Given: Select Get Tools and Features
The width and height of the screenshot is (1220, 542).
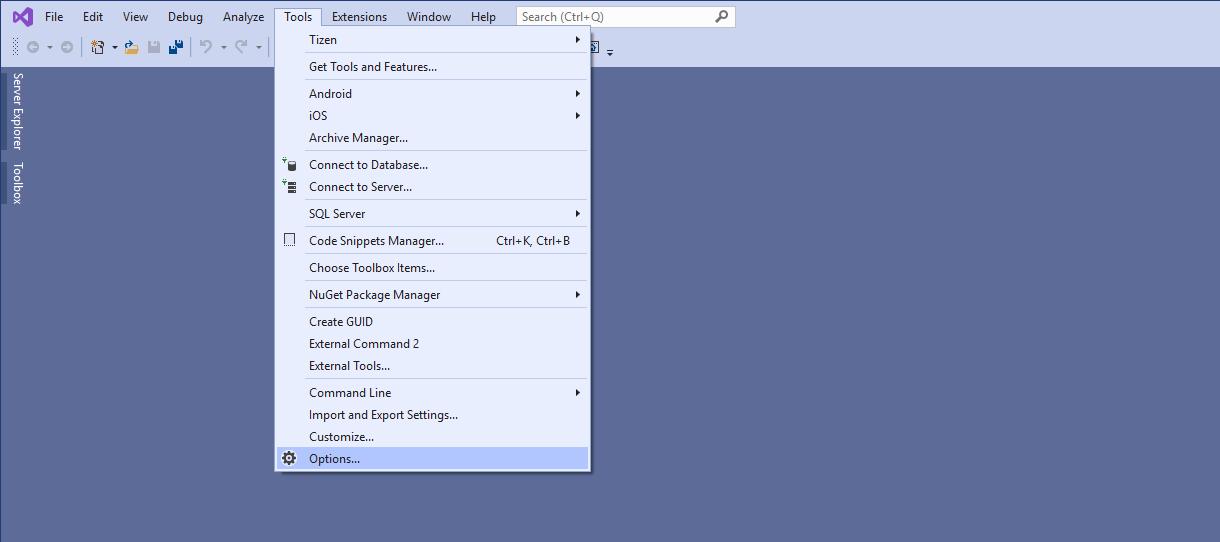Looking at the screenshot, I should [372, 67].
